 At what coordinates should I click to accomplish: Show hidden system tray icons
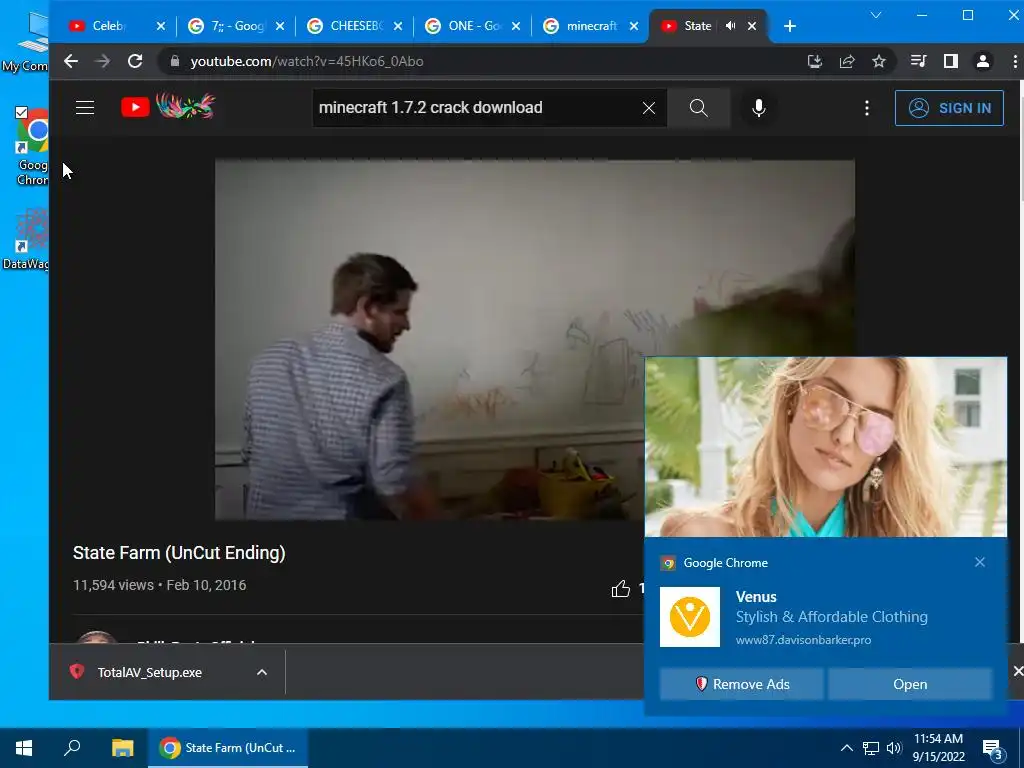846,748
